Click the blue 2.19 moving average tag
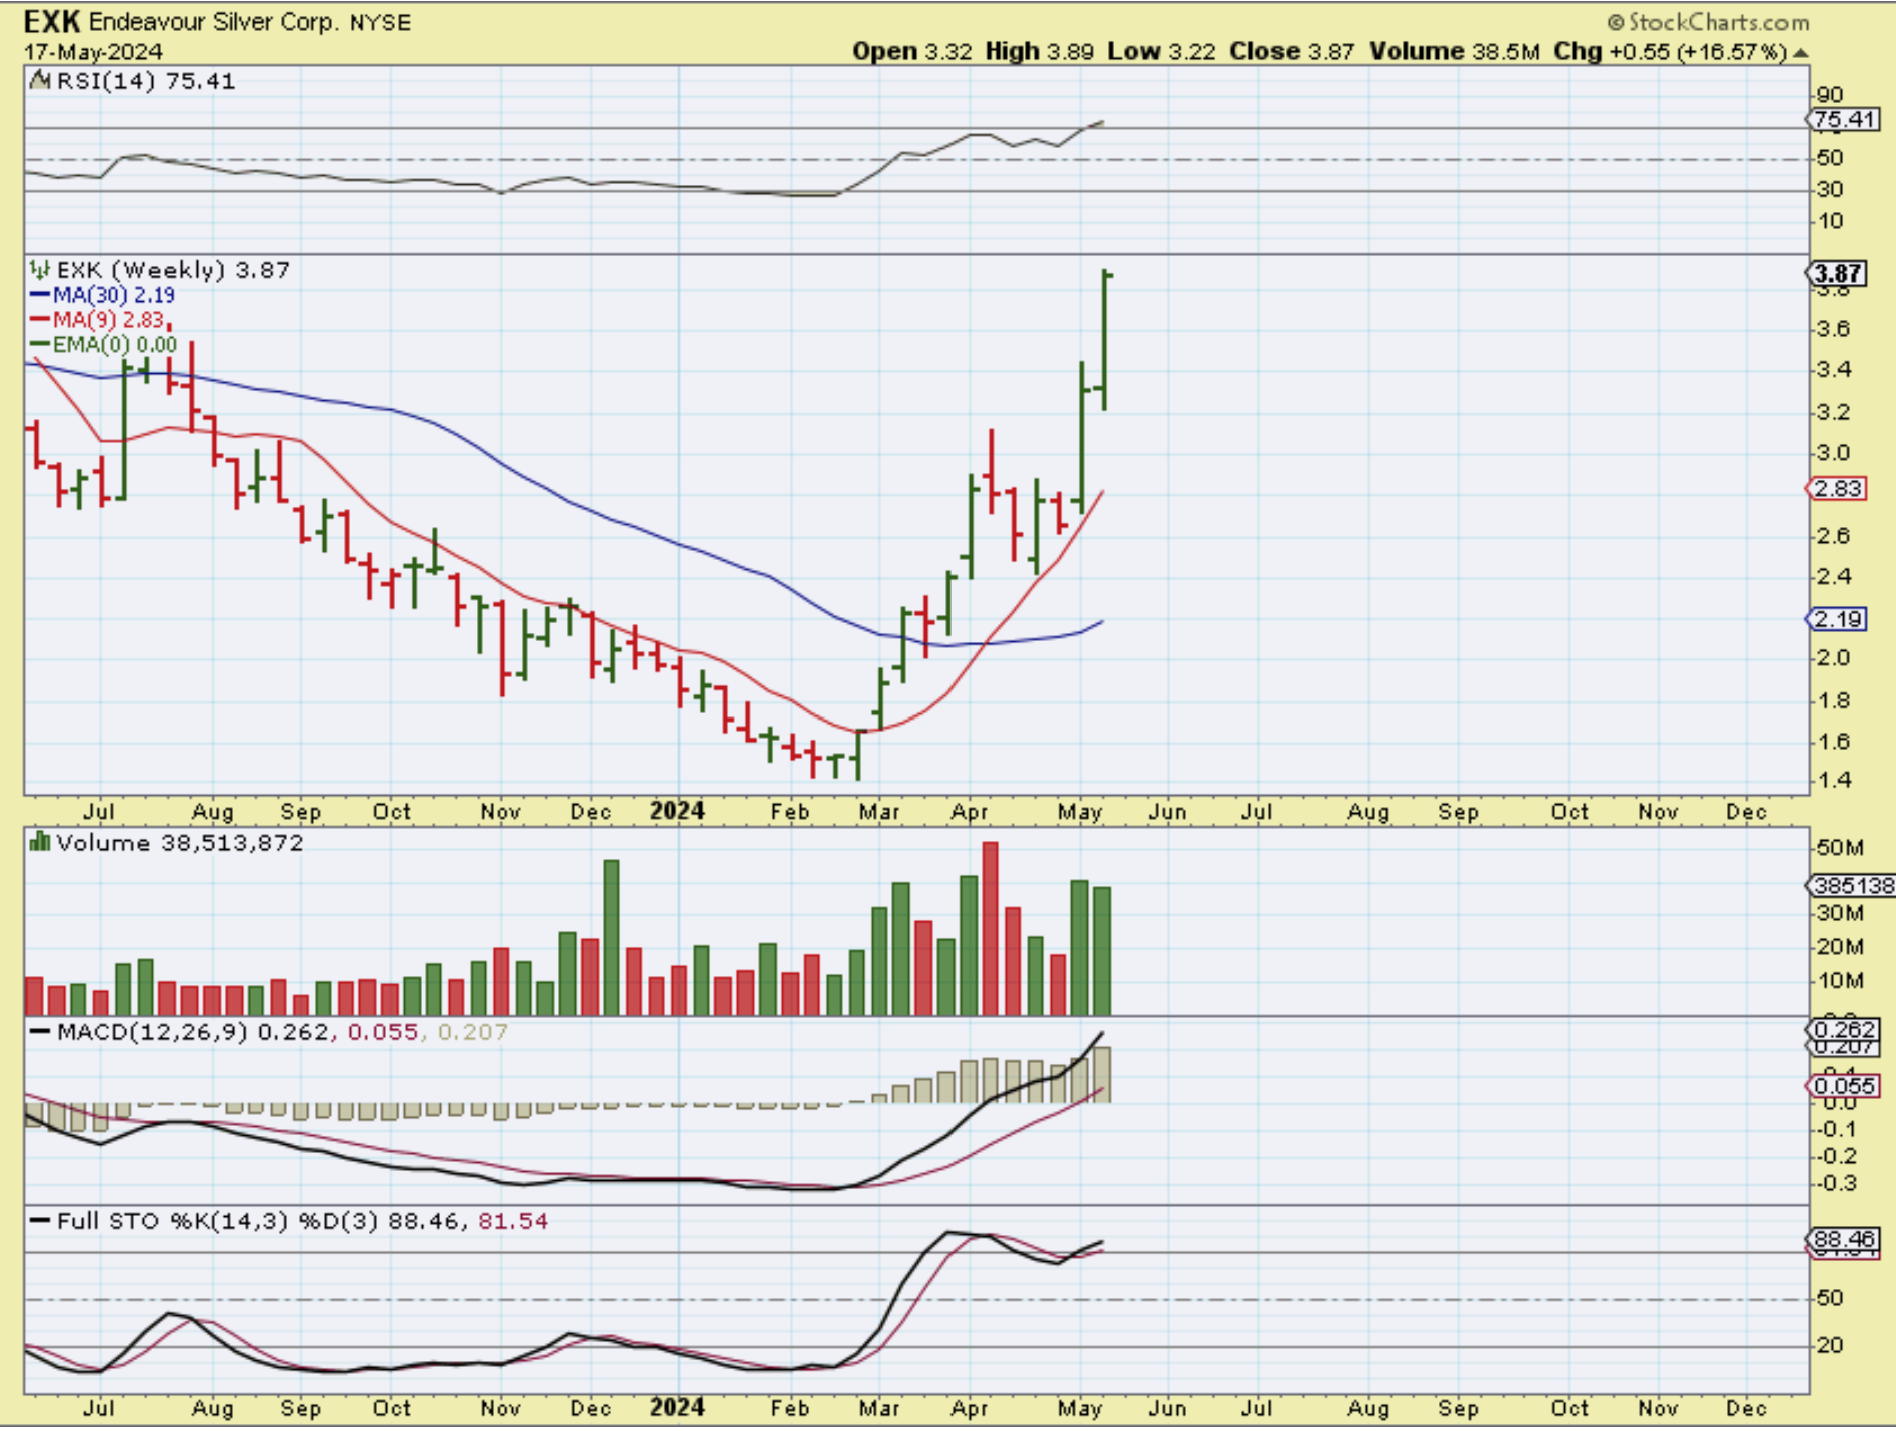 [1838, 619]
